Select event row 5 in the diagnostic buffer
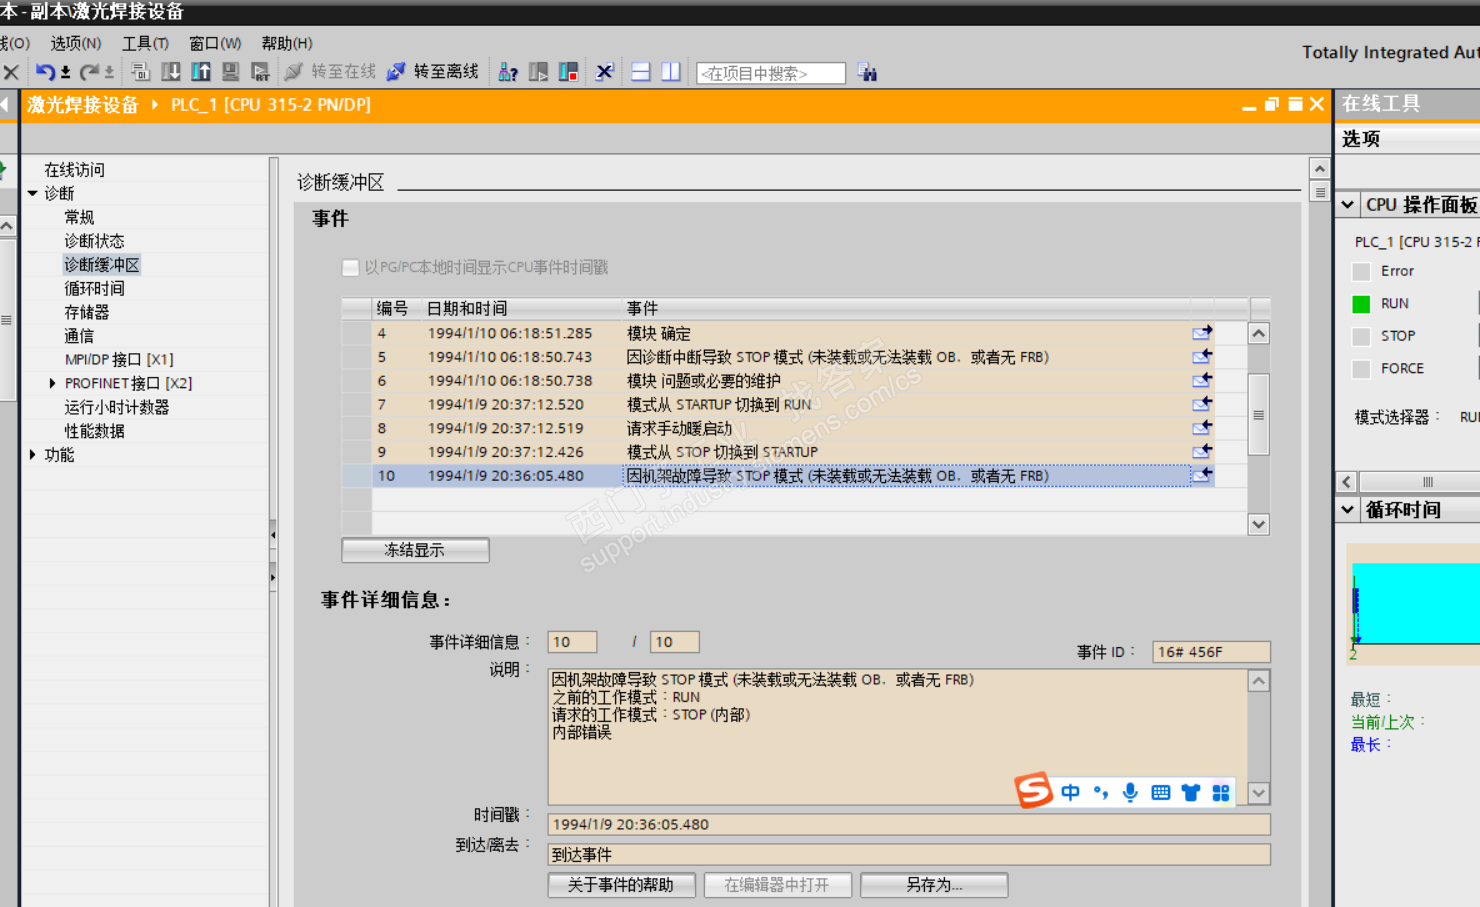The width and height of the screenshot is (1480, 907). coord(793,357)
